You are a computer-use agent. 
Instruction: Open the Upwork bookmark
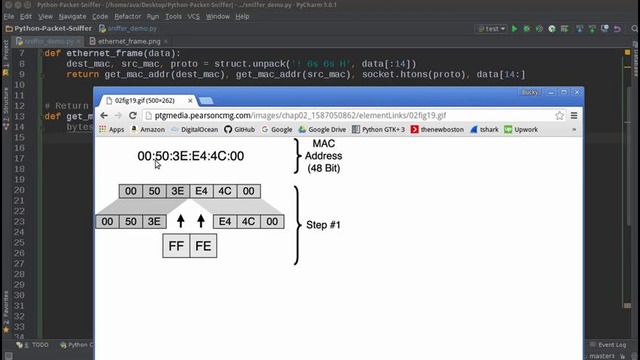[x=521, y=129]
